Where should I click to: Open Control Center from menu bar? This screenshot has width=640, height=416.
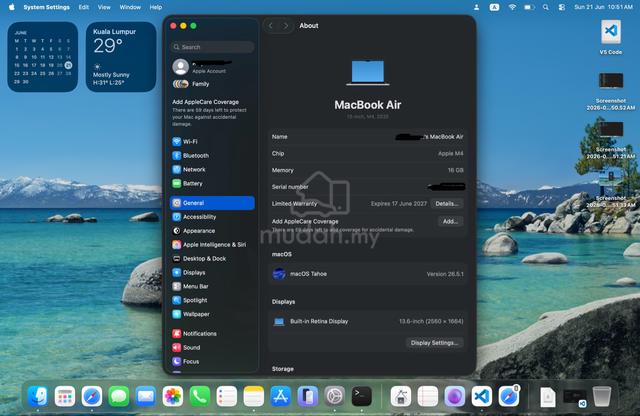(562, 7)
